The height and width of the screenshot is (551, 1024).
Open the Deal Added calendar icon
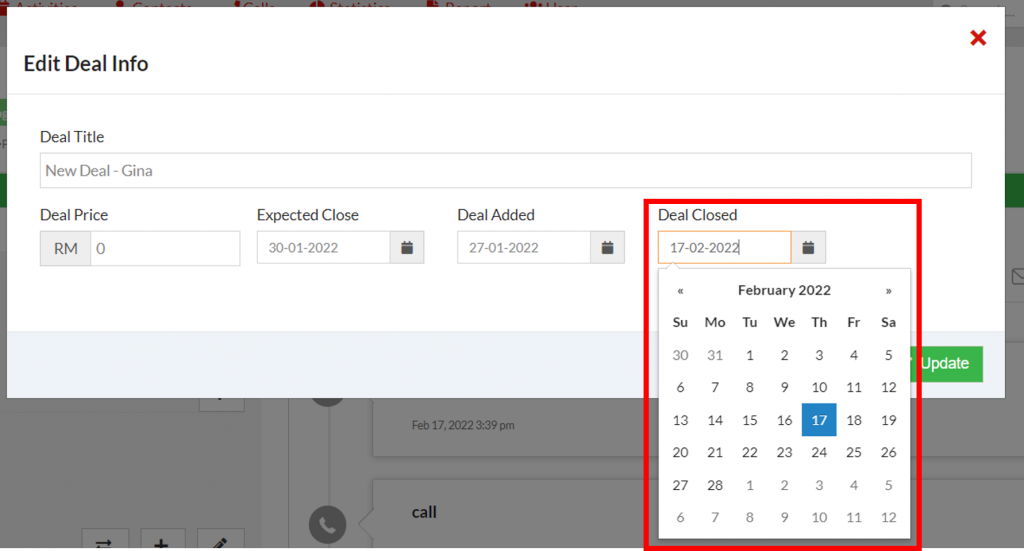pyautogui.click(x=607, y=247)
